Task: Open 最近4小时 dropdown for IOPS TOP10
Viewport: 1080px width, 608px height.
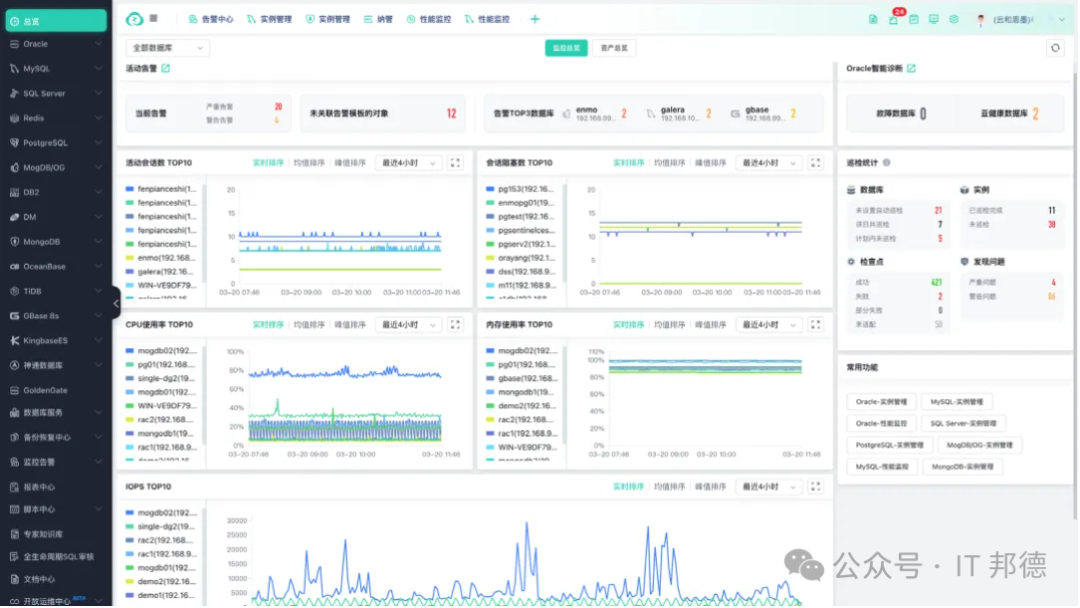Action: click(769, 487)
